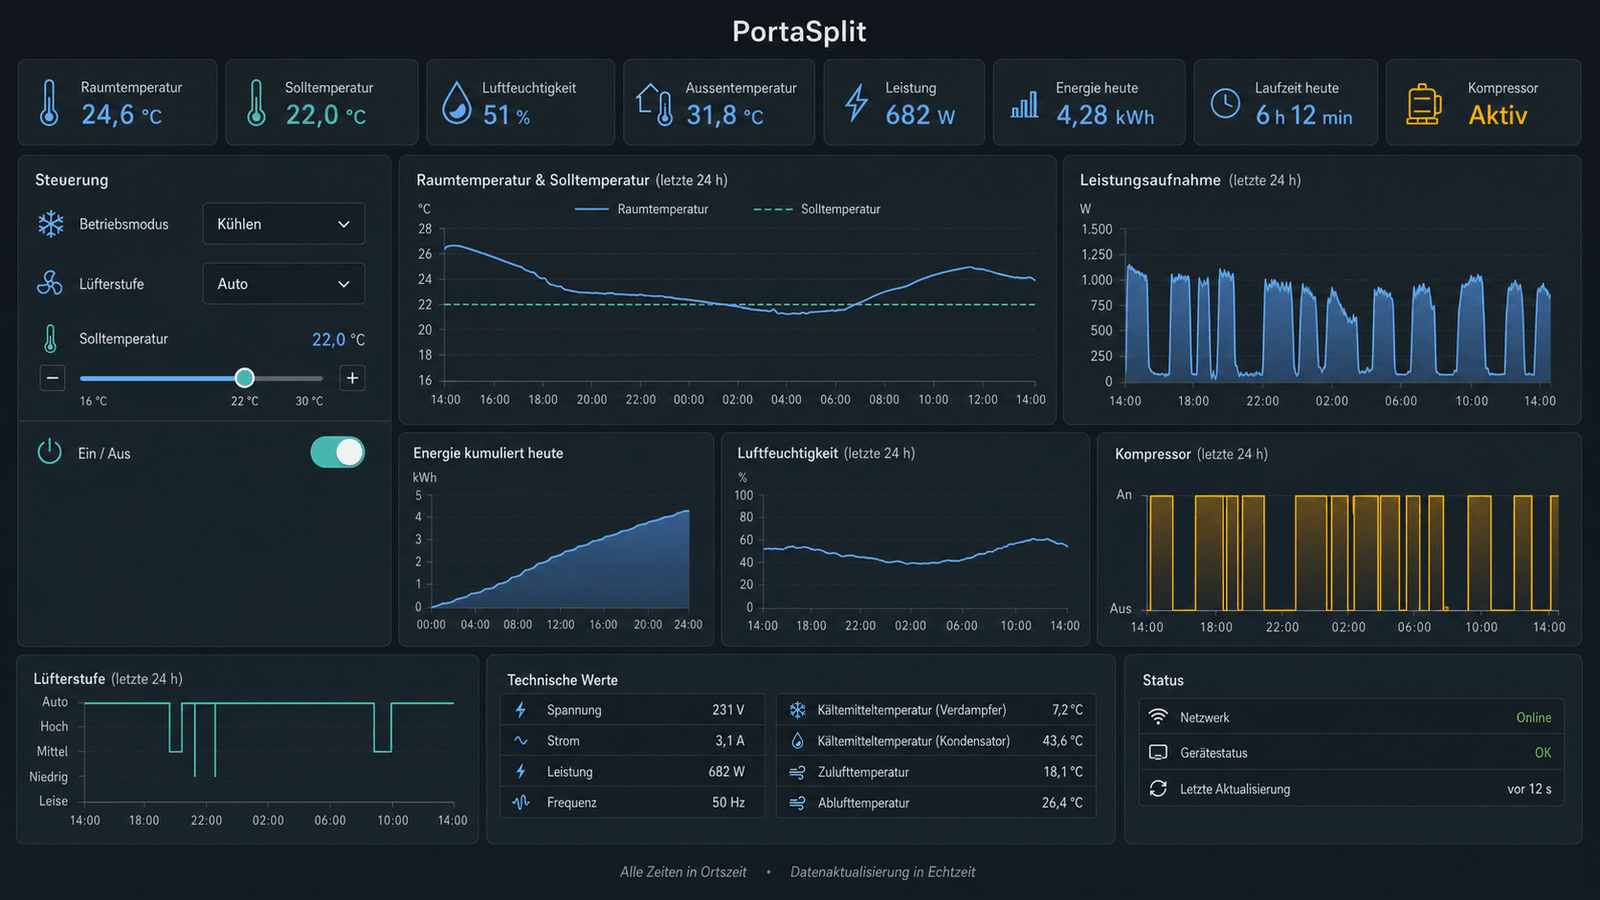The width and height of the screenshot is (1600, 900).
Task: Click the Technische Werte heading
Action: tap(562, 680)
